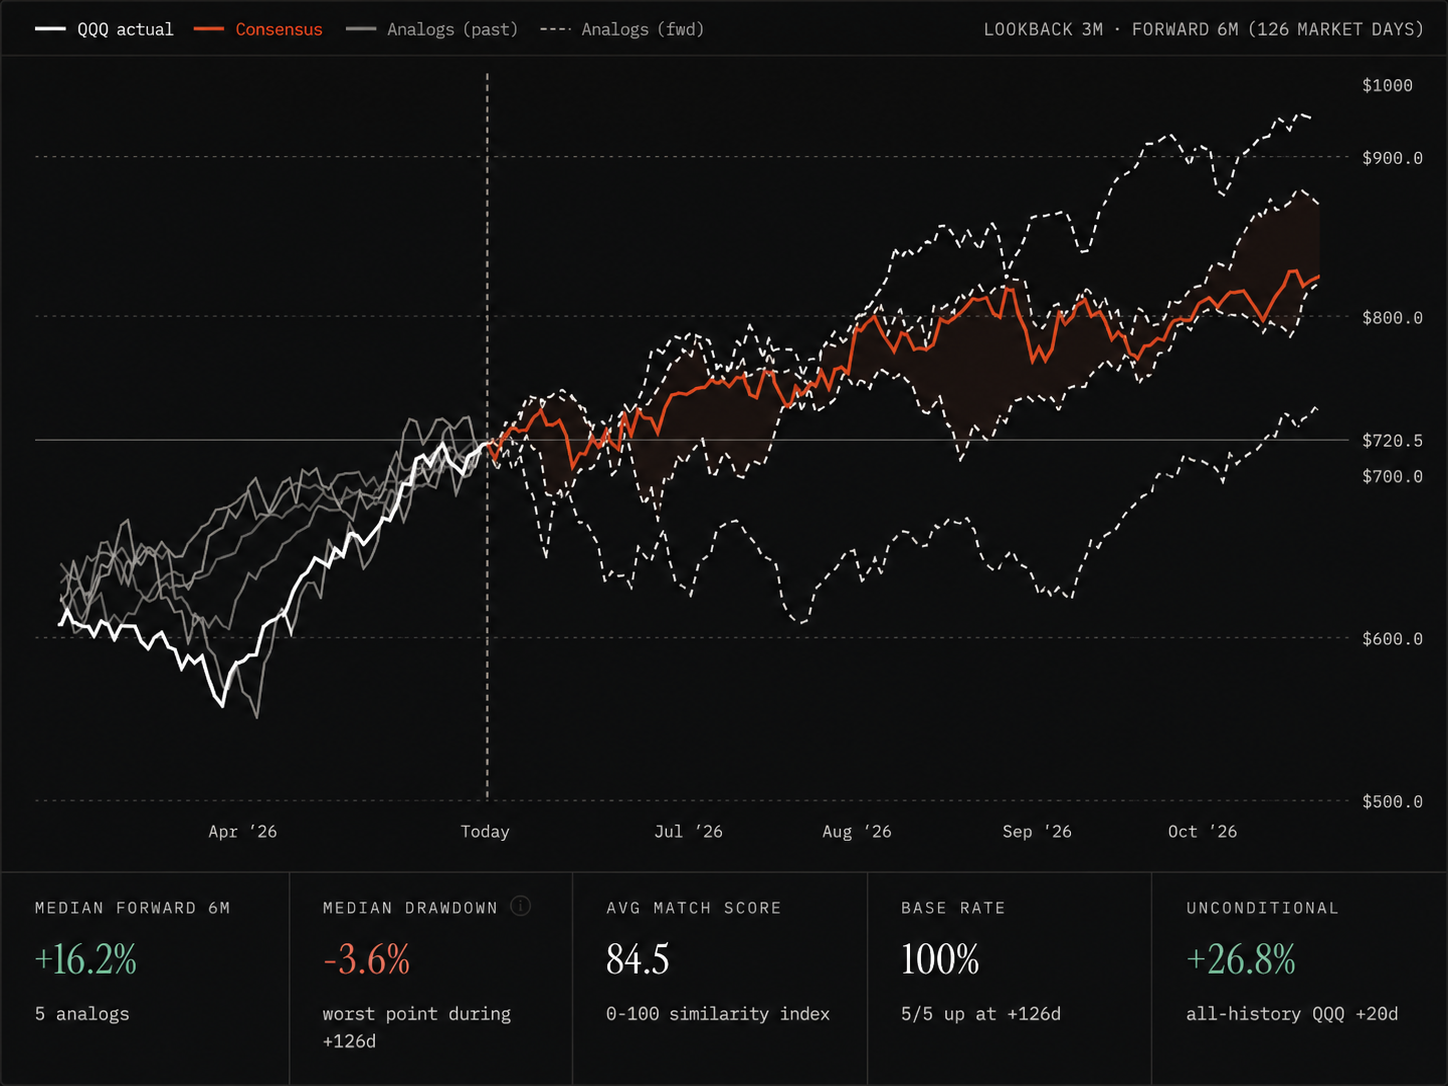Viewport: 1448px width, 1086px height.
Task: Click the $1000 y-axis label
Action: [x=1387, y=86]
